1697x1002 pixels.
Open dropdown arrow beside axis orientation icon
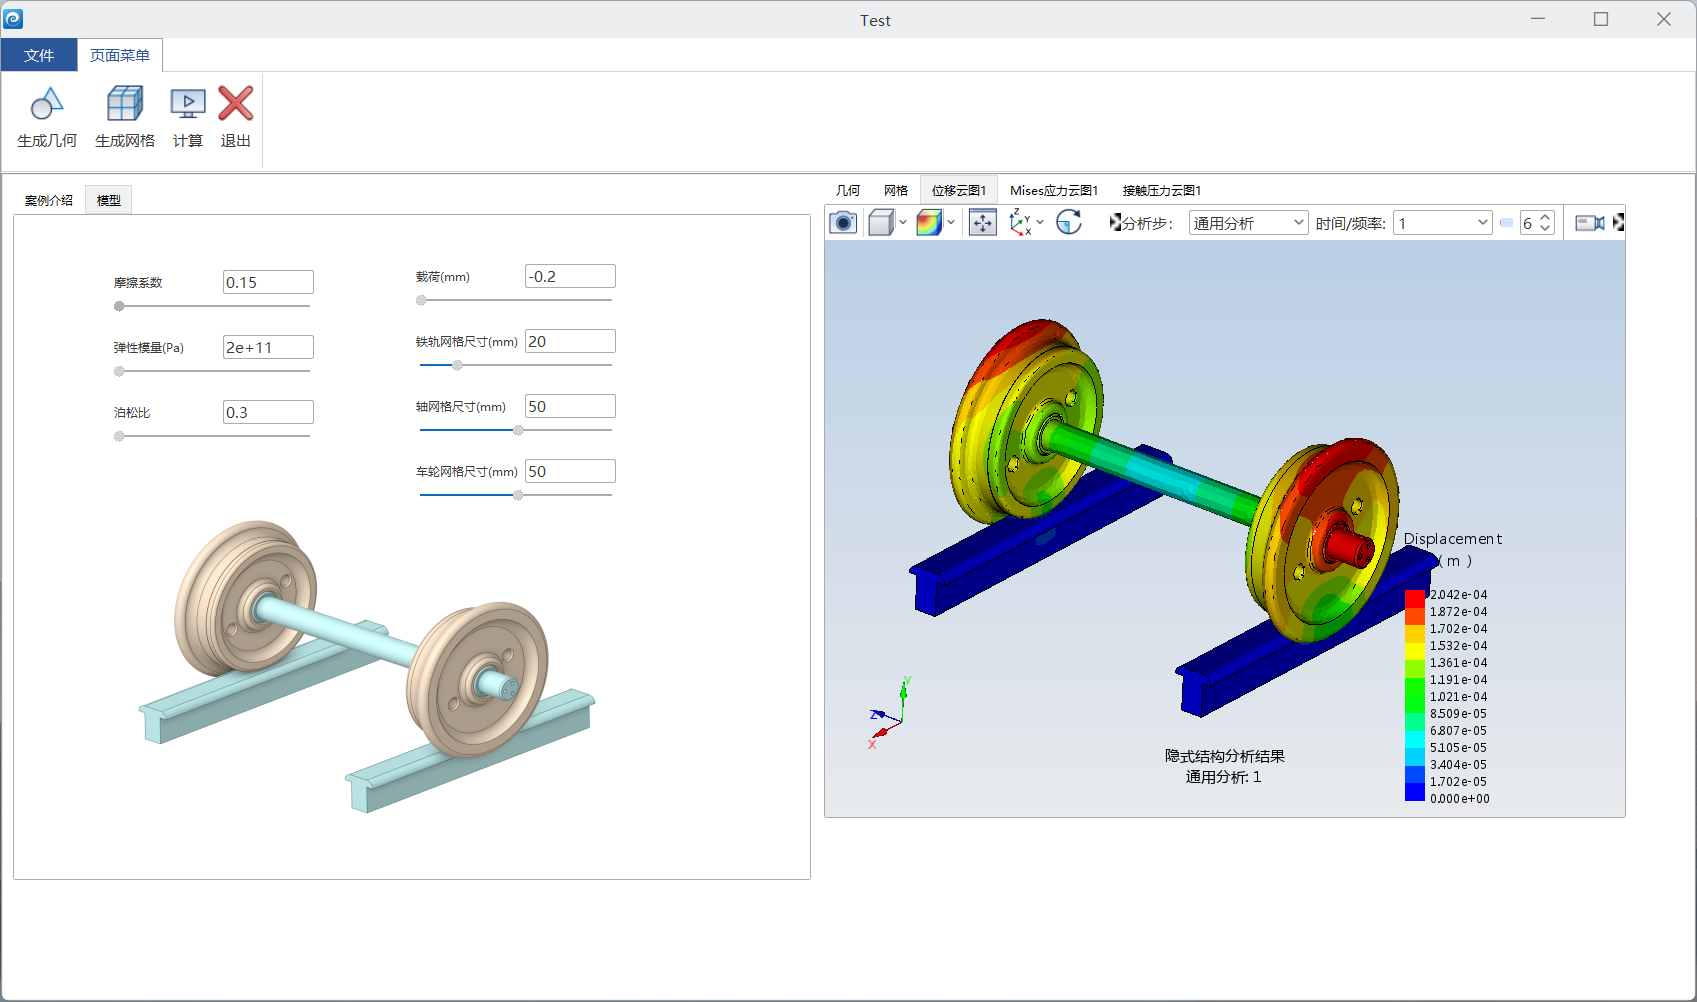[1040, 222]
